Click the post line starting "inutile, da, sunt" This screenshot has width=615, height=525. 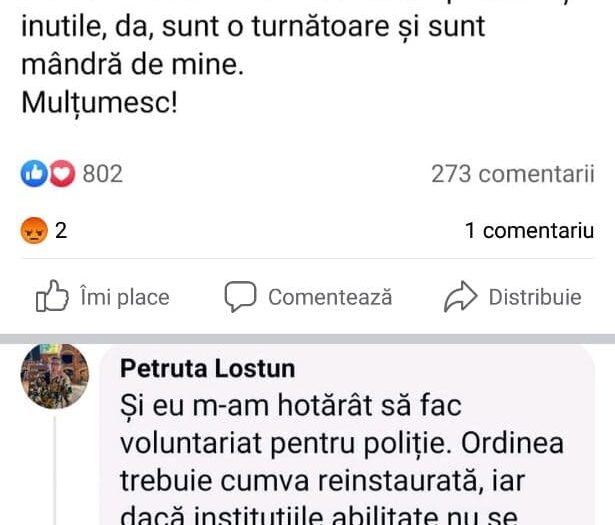[252, 26]
